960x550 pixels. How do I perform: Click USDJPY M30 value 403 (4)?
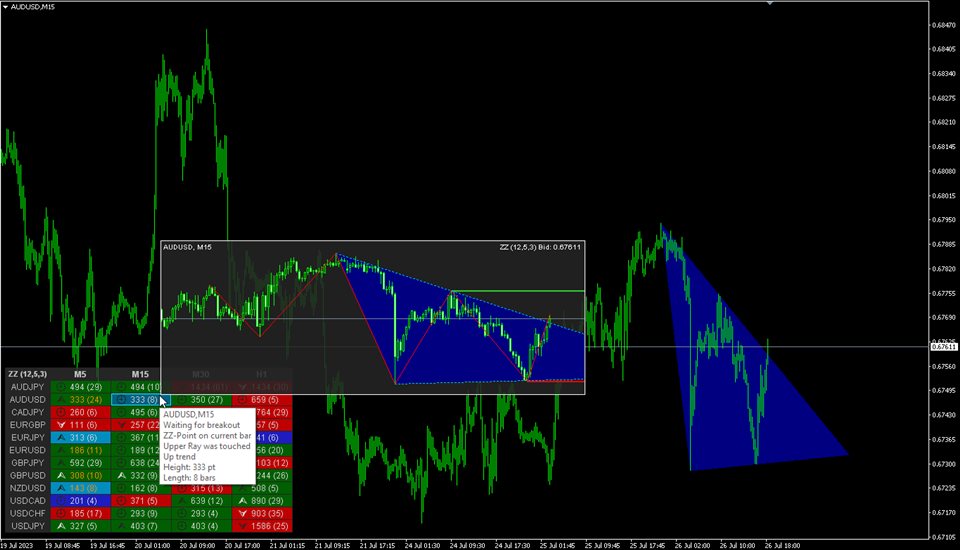[204, 526]
